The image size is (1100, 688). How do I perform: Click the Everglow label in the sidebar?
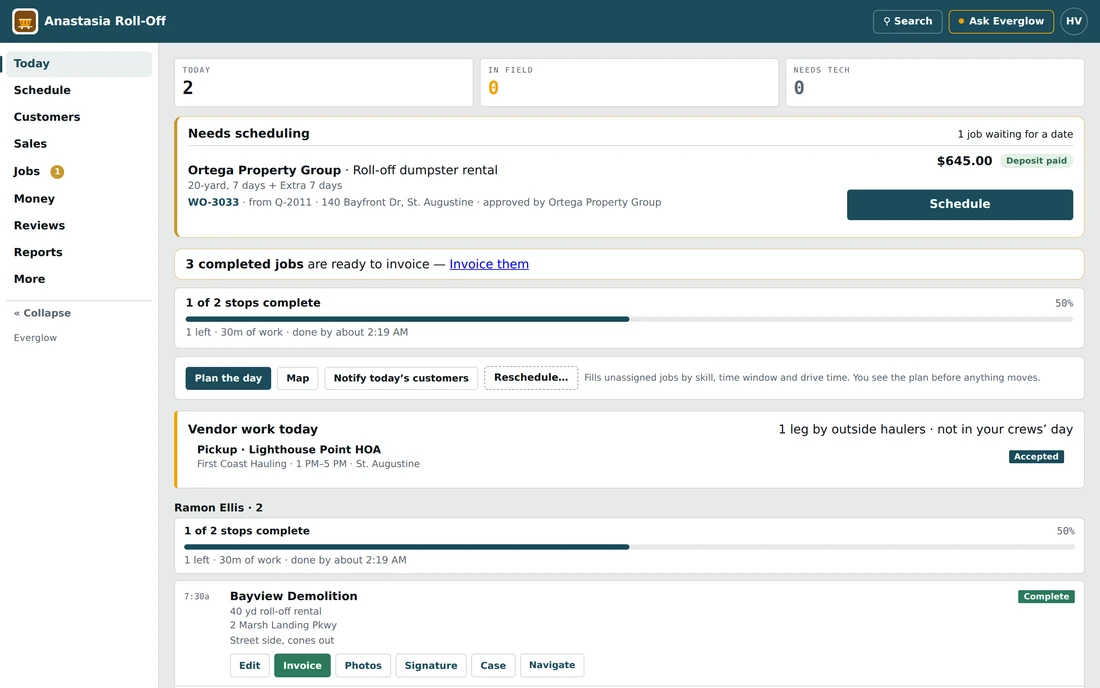click(35, 338)
